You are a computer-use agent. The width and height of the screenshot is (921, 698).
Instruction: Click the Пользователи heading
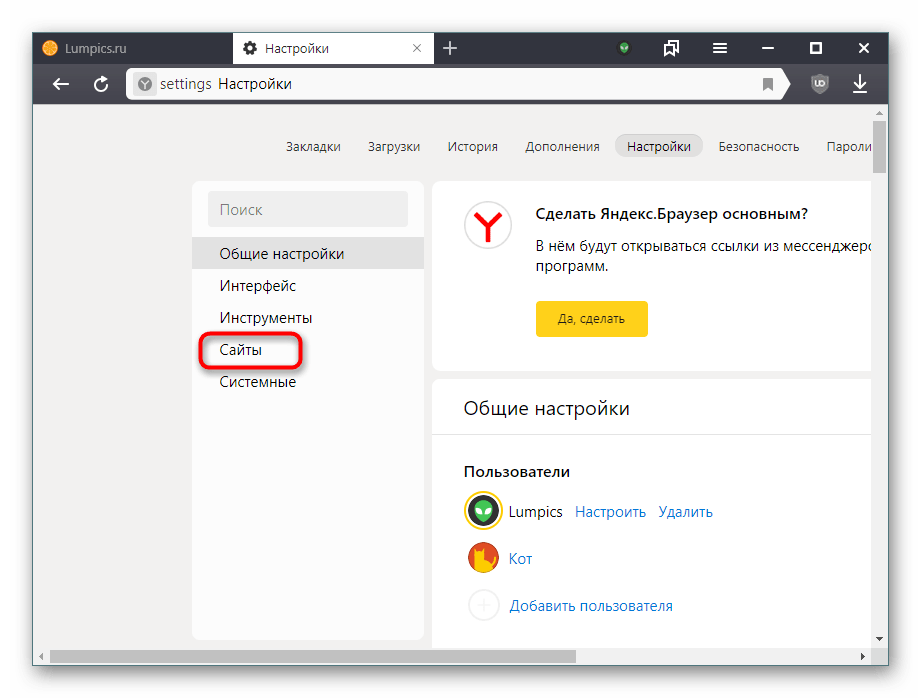516,472
